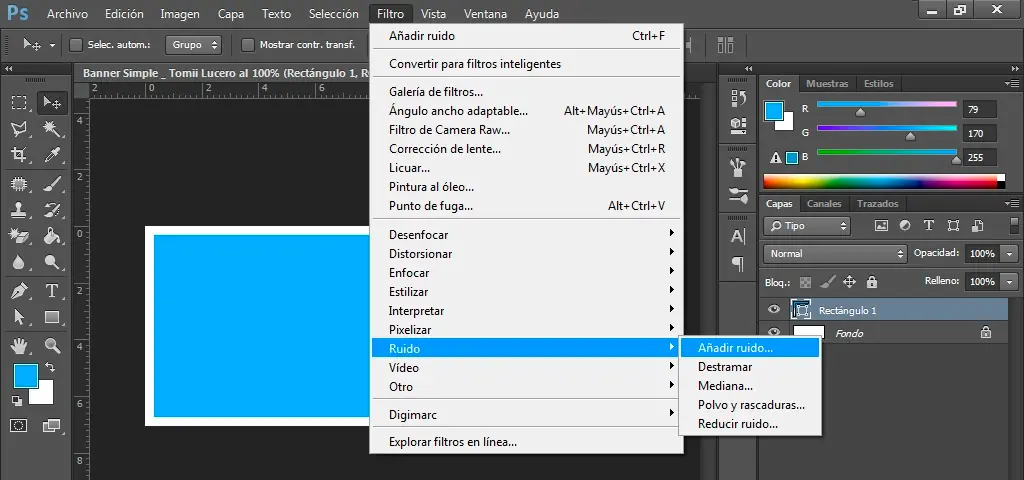This screenshot has height=480, width=1024.
Task: Expand the Desenfocar submenu
Action: (527, 234)
